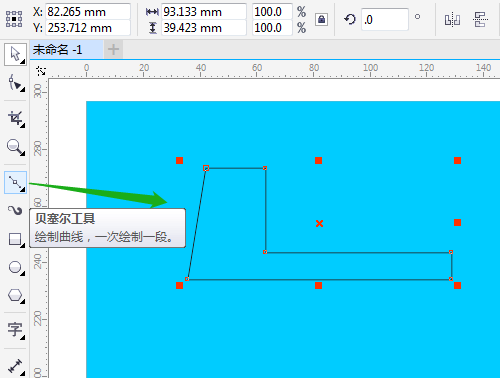
Task: Click the Y position field
Action: [88, 28]
